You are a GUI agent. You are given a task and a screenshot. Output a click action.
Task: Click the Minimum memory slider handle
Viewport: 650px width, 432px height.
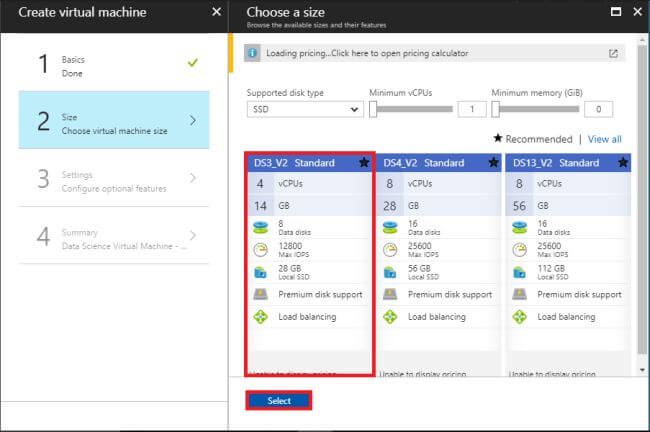[x=496, y=109]
